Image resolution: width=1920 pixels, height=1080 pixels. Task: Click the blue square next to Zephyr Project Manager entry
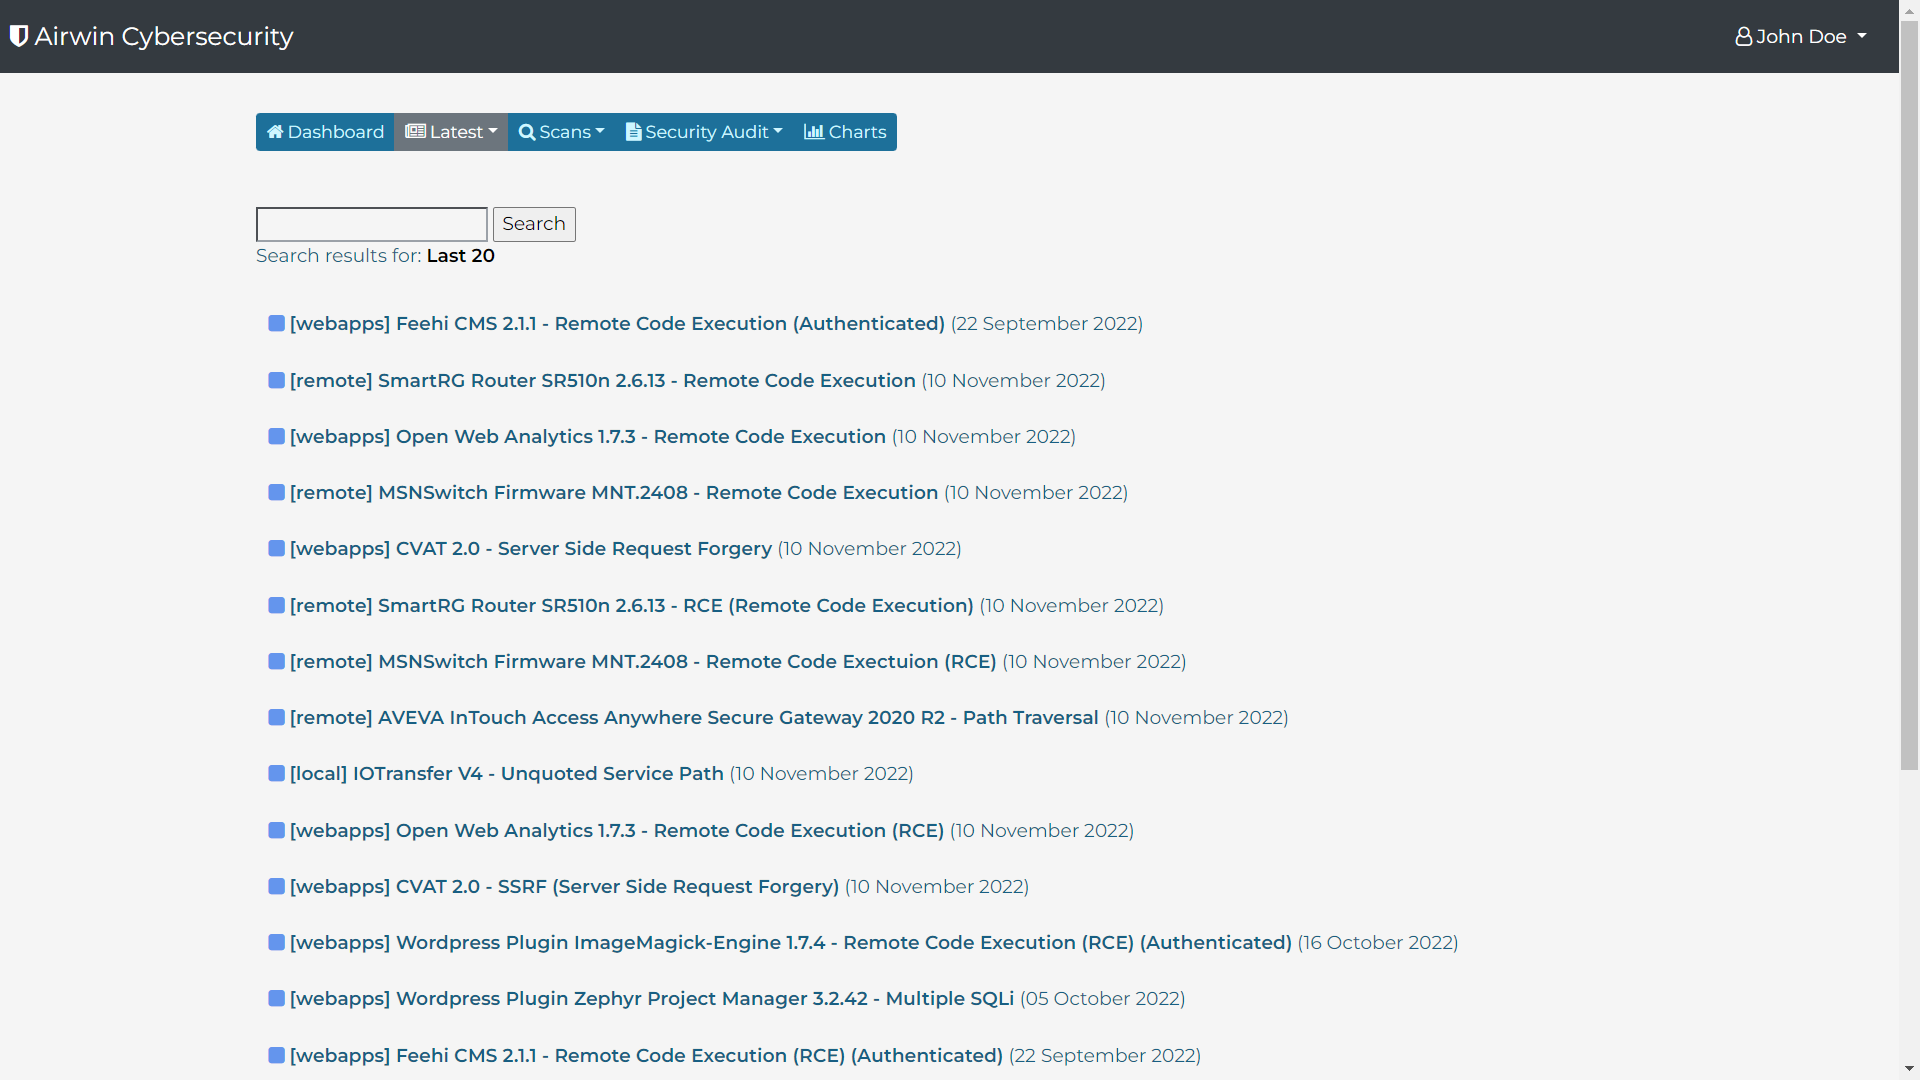click(277, 998)
